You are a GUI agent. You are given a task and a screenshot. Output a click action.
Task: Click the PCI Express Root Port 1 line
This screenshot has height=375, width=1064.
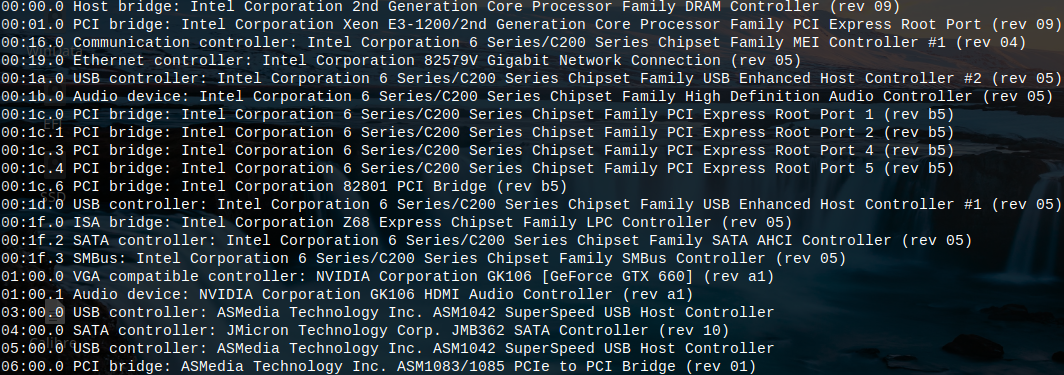(478, 115)
